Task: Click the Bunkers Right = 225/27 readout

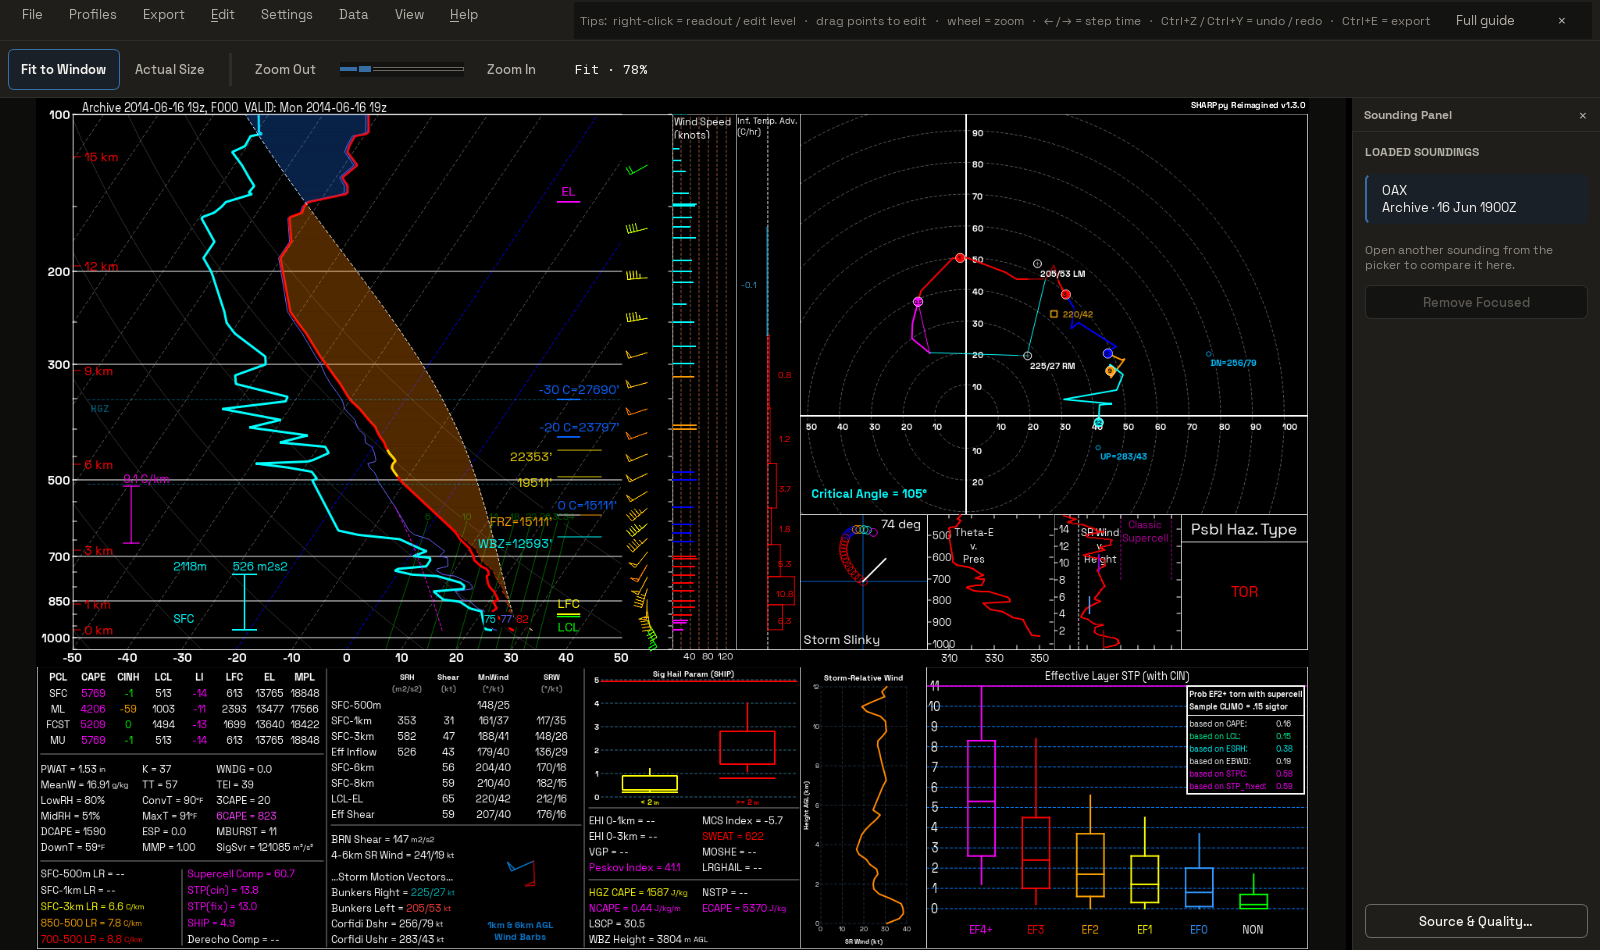Action: point(393,892)
